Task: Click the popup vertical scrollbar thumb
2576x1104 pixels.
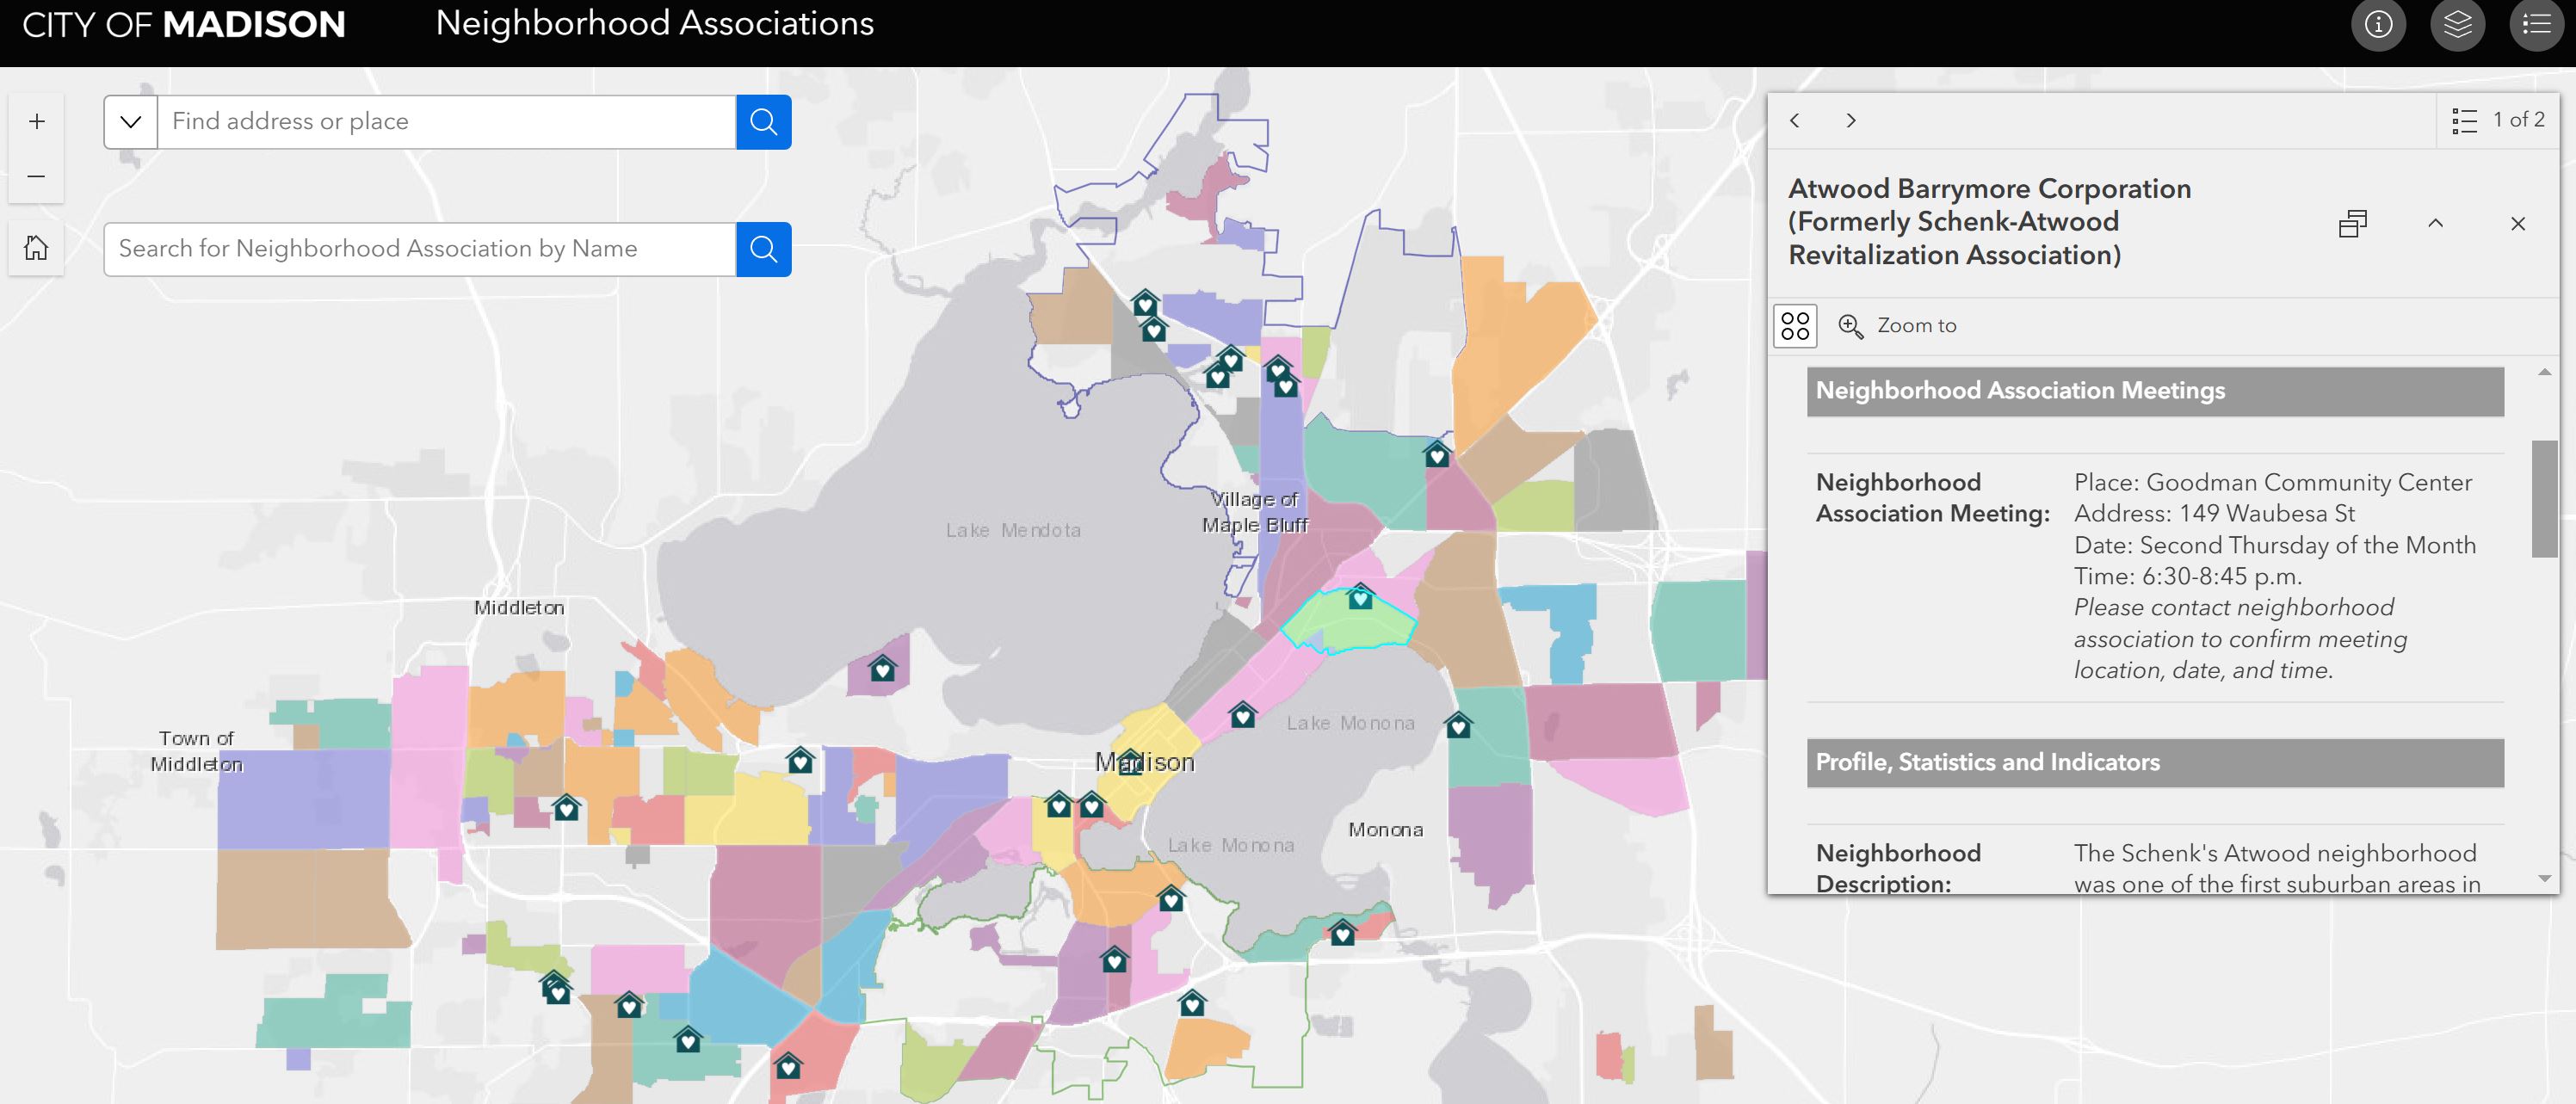Action: [2544, 498]
